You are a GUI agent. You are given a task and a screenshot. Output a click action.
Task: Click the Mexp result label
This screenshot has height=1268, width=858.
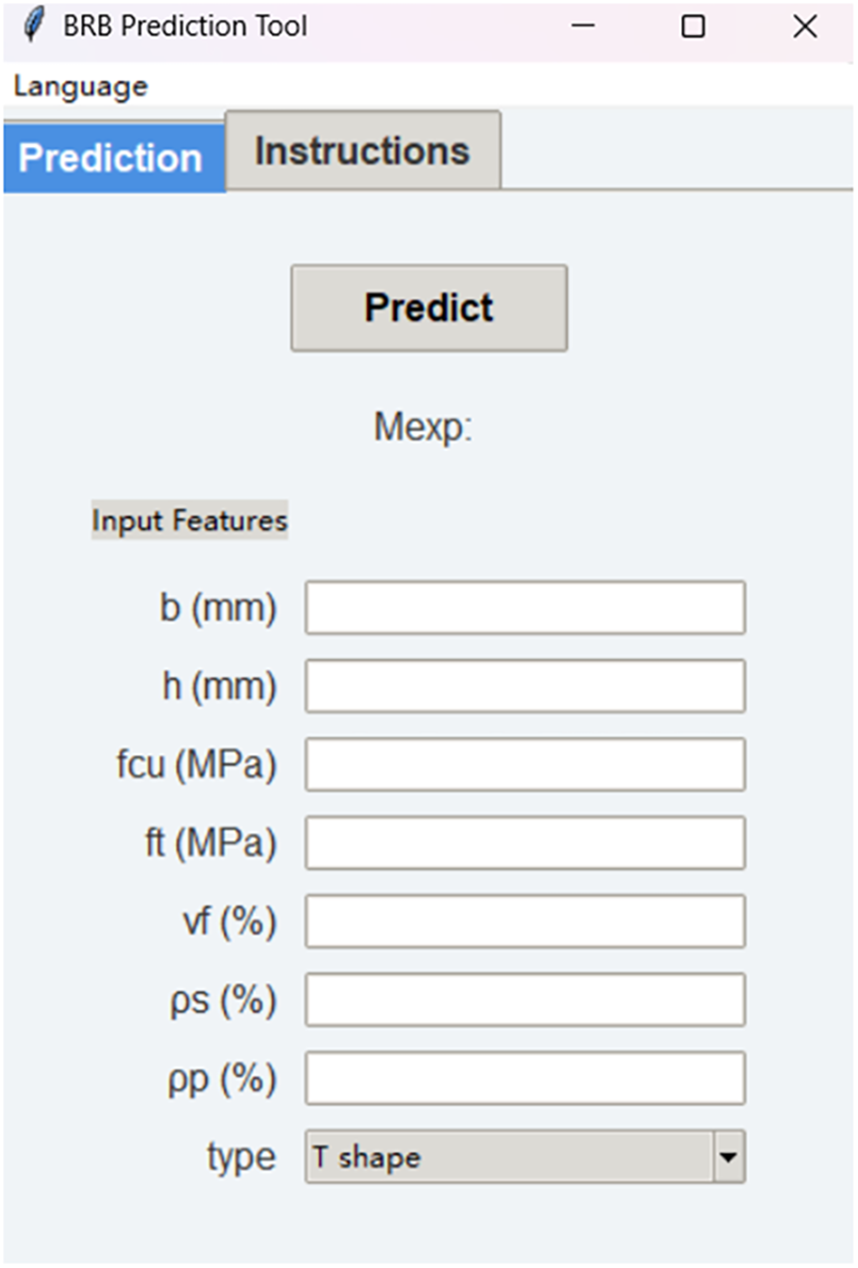423,428
